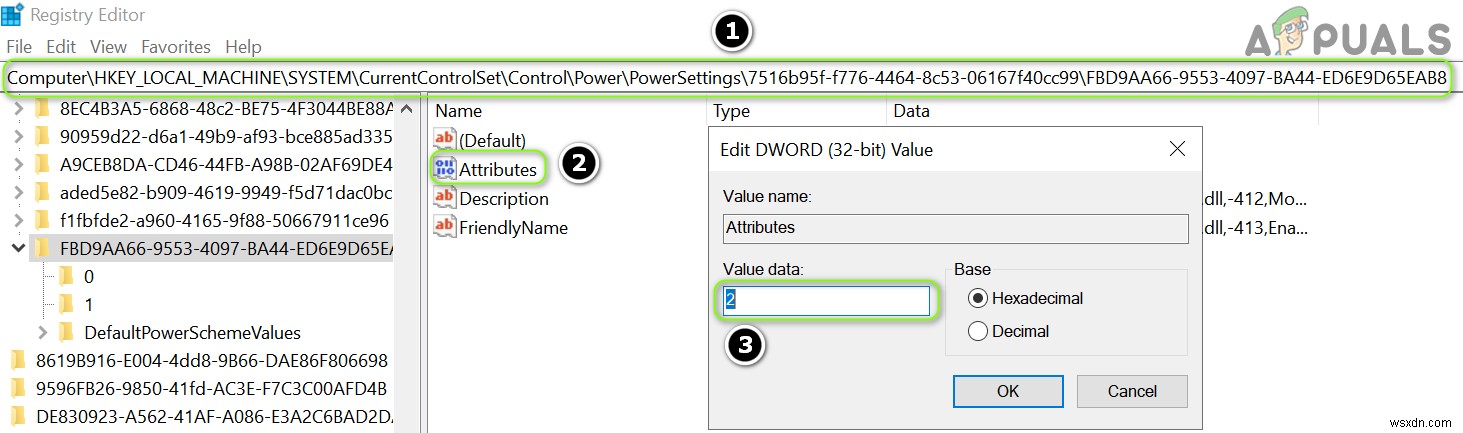Select the Decimal base option

(977, 331)
